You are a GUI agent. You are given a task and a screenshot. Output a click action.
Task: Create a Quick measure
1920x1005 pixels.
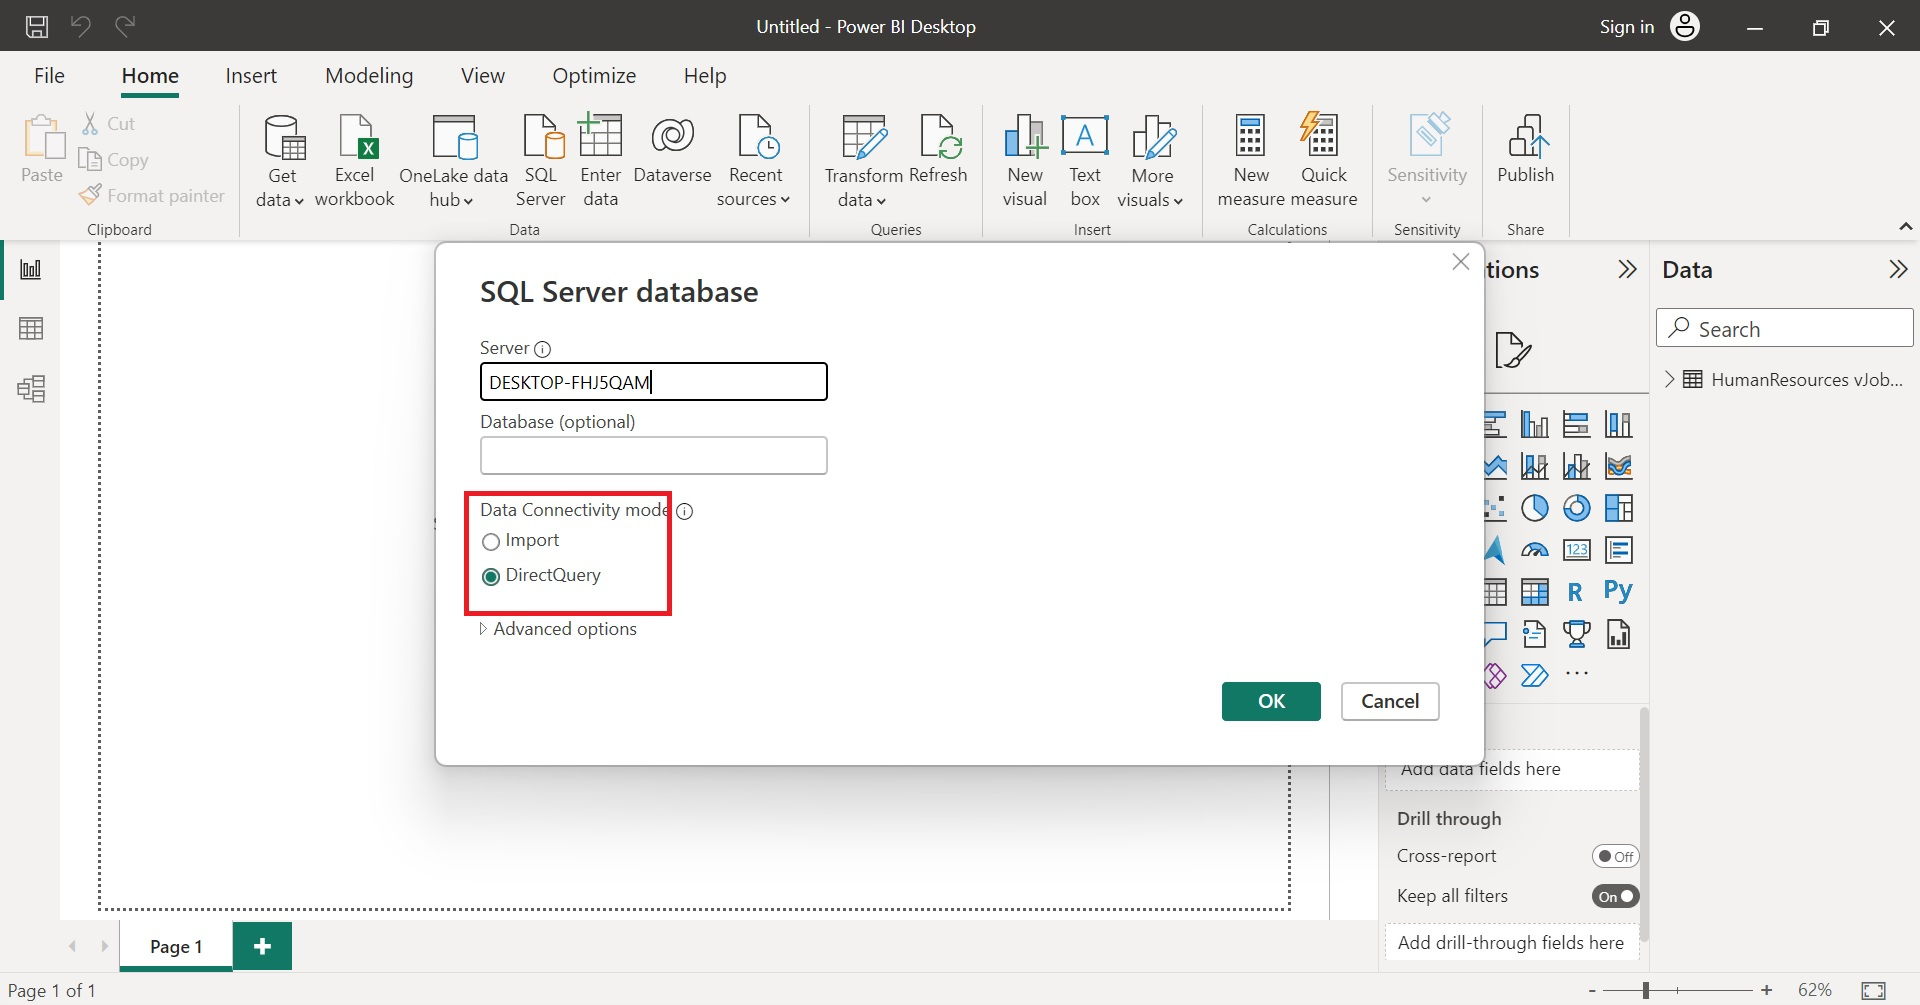(x=1324, y=160)
